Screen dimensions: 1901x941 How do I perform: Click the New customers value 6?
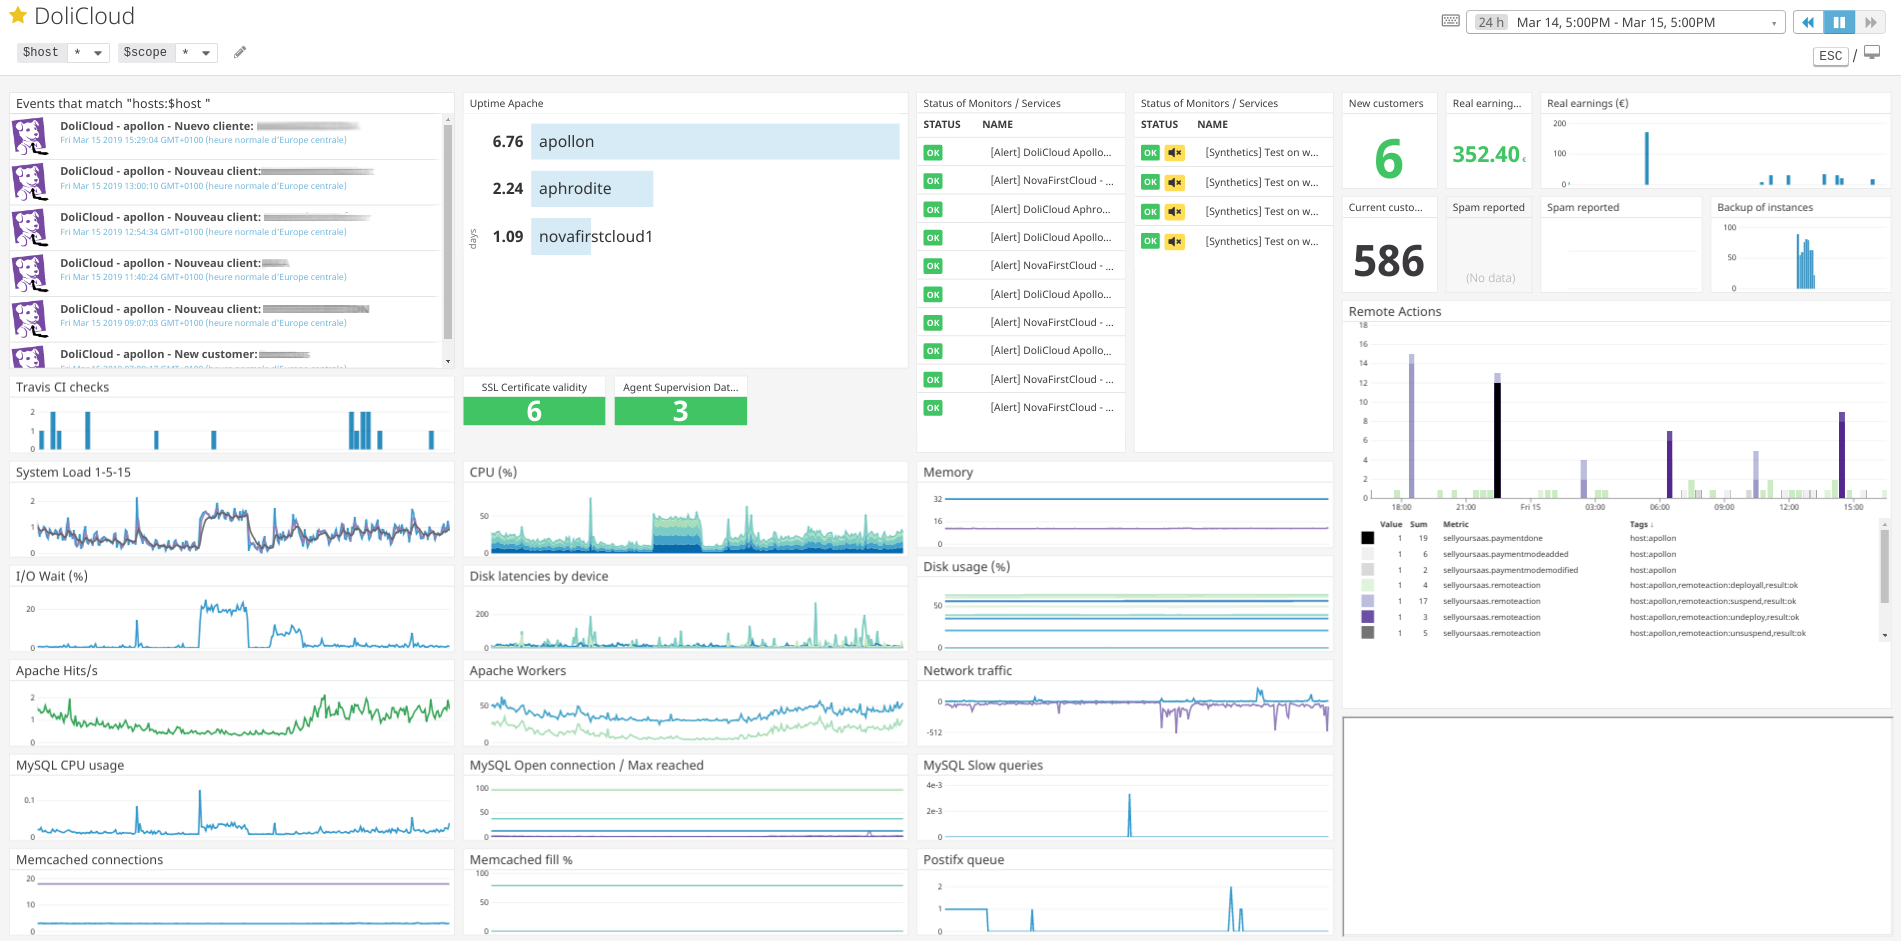pyautogui.click(x=1389, y=159)
